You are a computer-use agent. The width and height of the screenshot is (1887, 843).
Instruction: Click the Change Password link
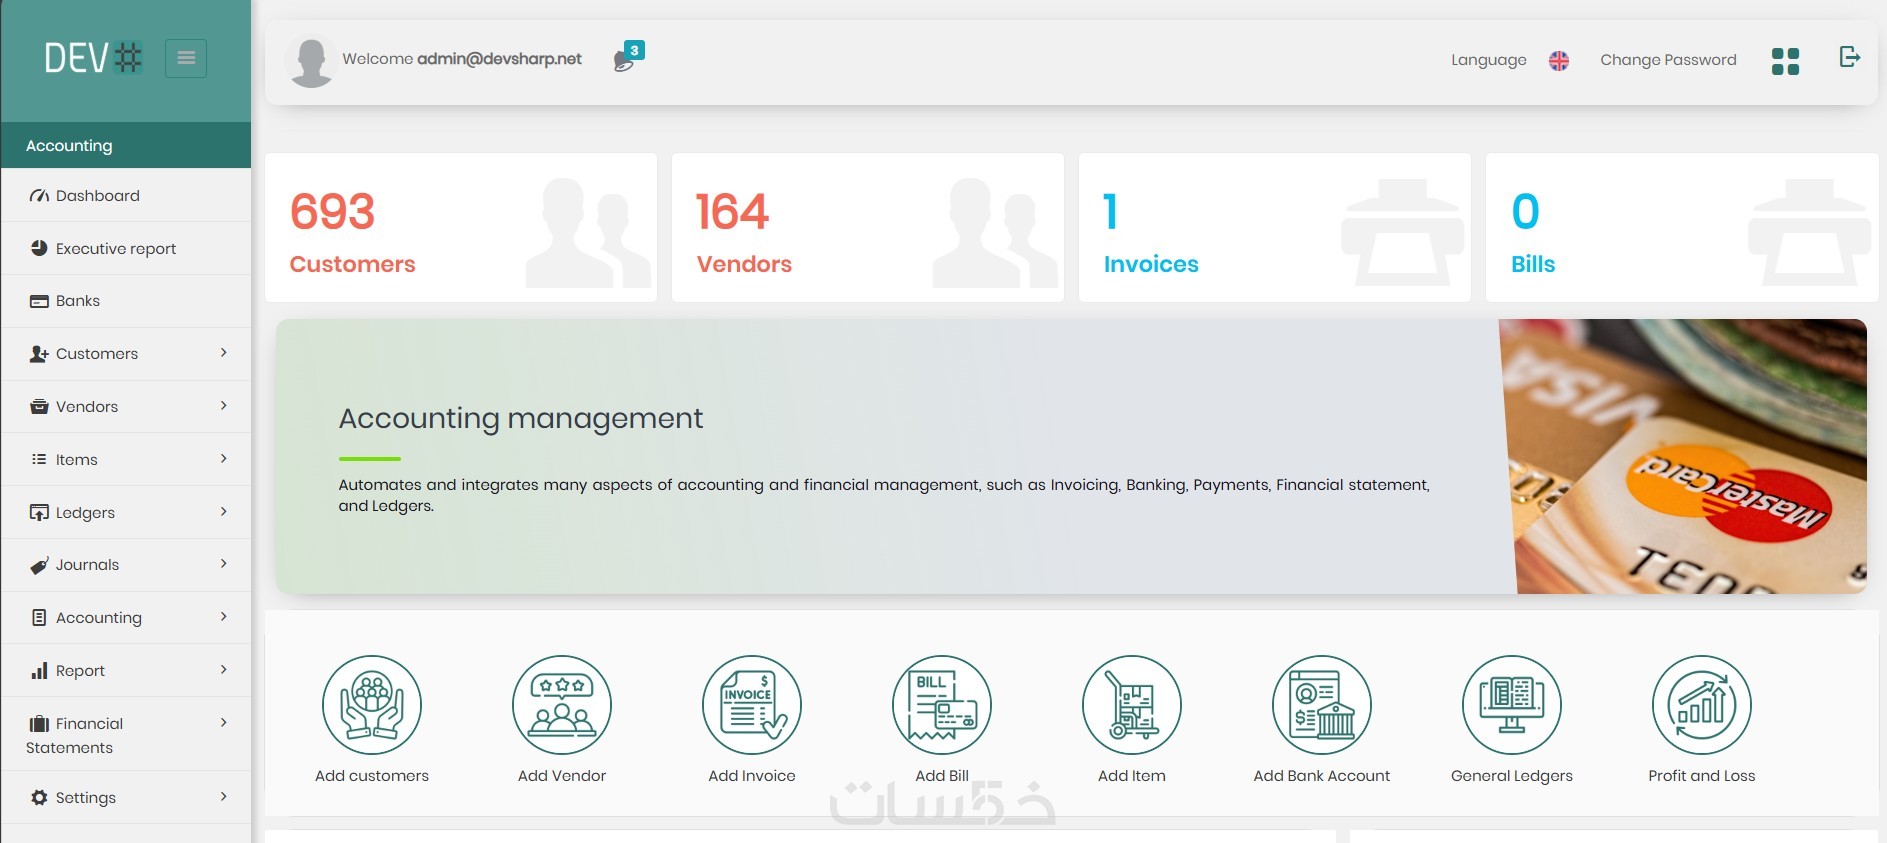pyautogui.click(x=1668, y=60)
